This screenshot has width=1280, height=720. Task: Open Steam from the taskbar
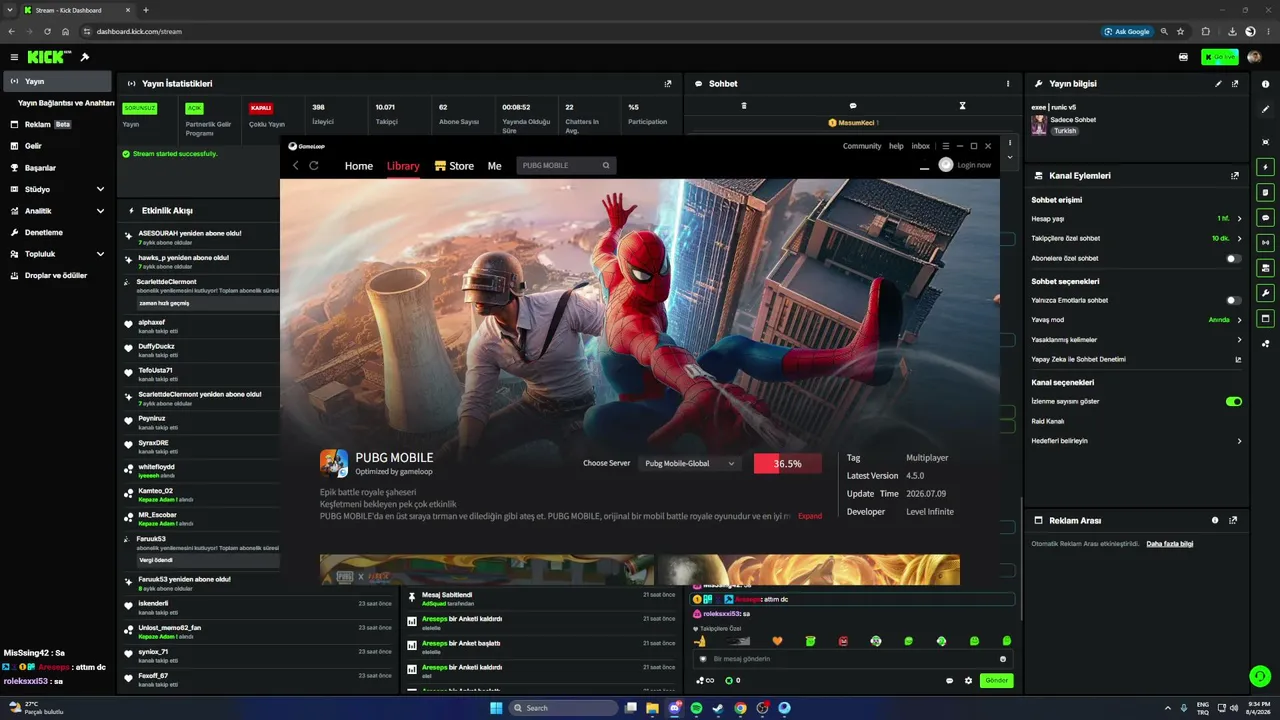tap(718, 708)
